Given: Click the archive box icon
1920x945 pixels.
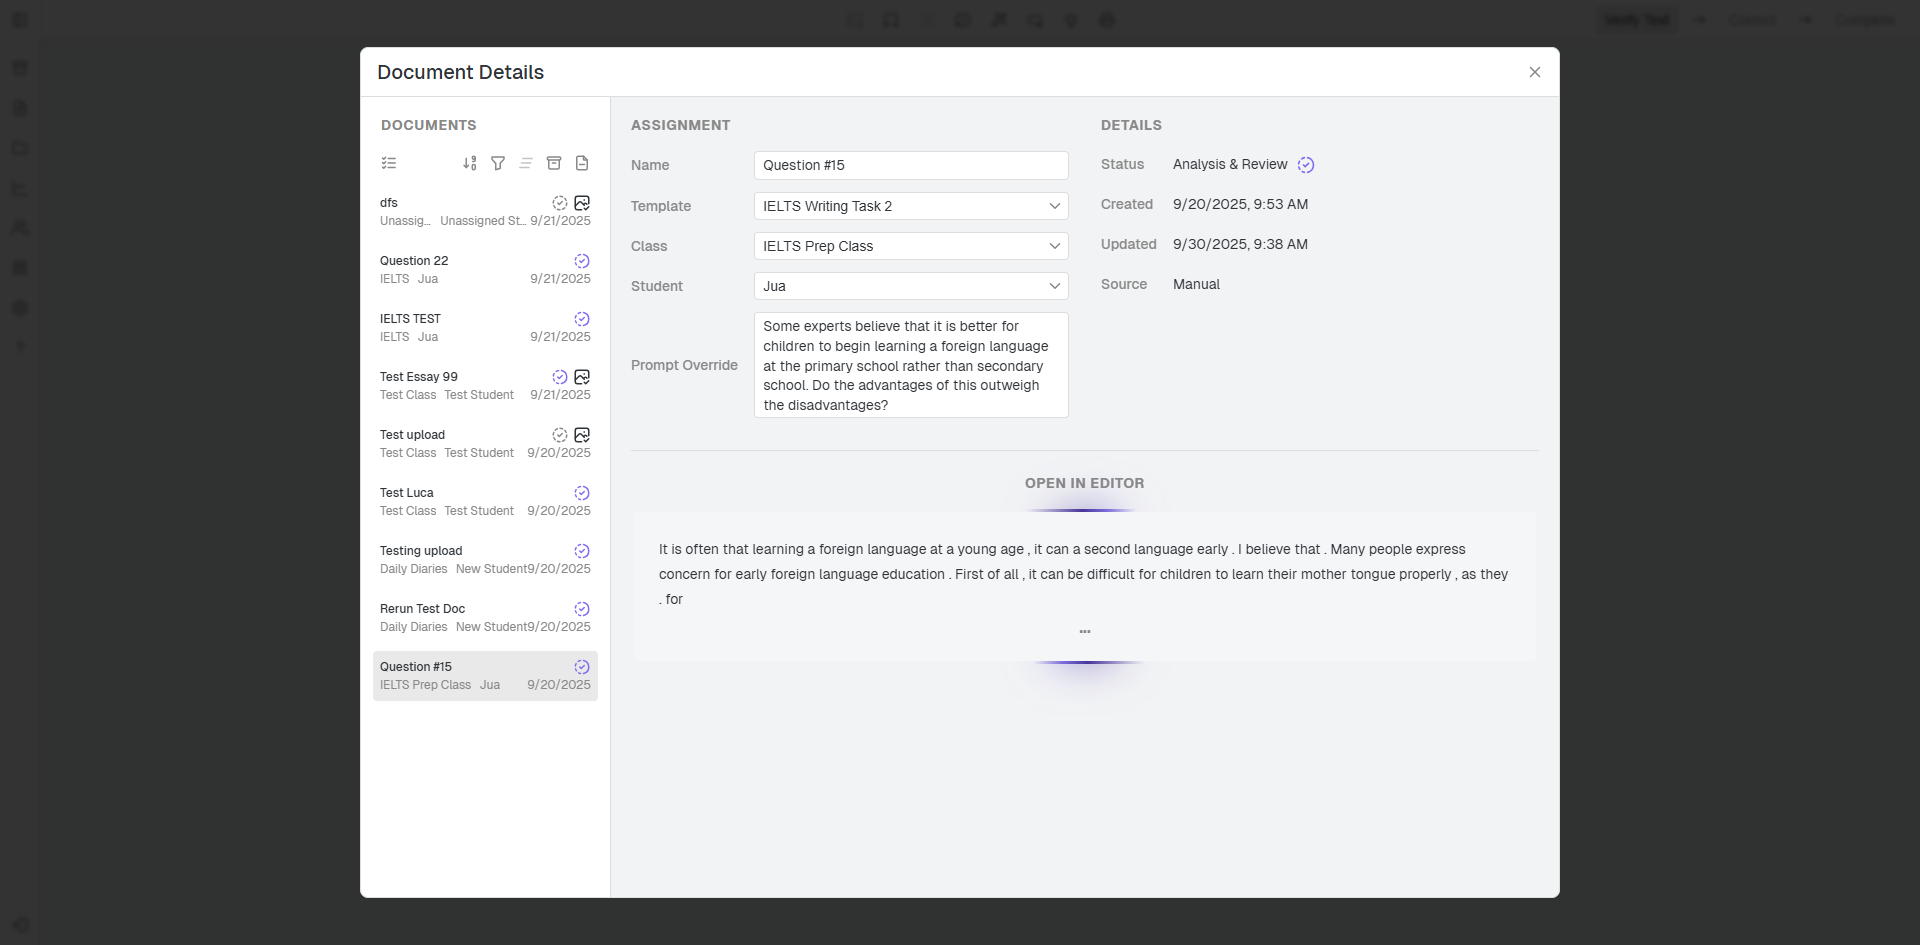Looking at the screenshot, I should 554,163.
